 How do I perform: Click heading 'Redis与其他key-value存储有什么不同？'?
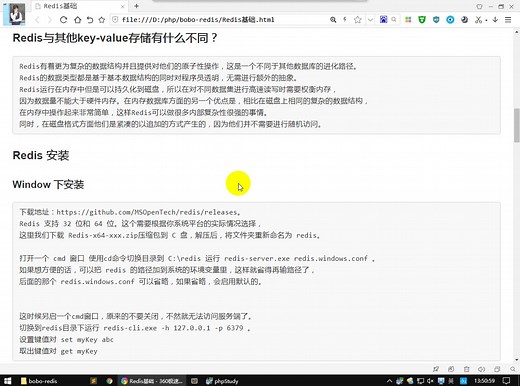[115, 38]
